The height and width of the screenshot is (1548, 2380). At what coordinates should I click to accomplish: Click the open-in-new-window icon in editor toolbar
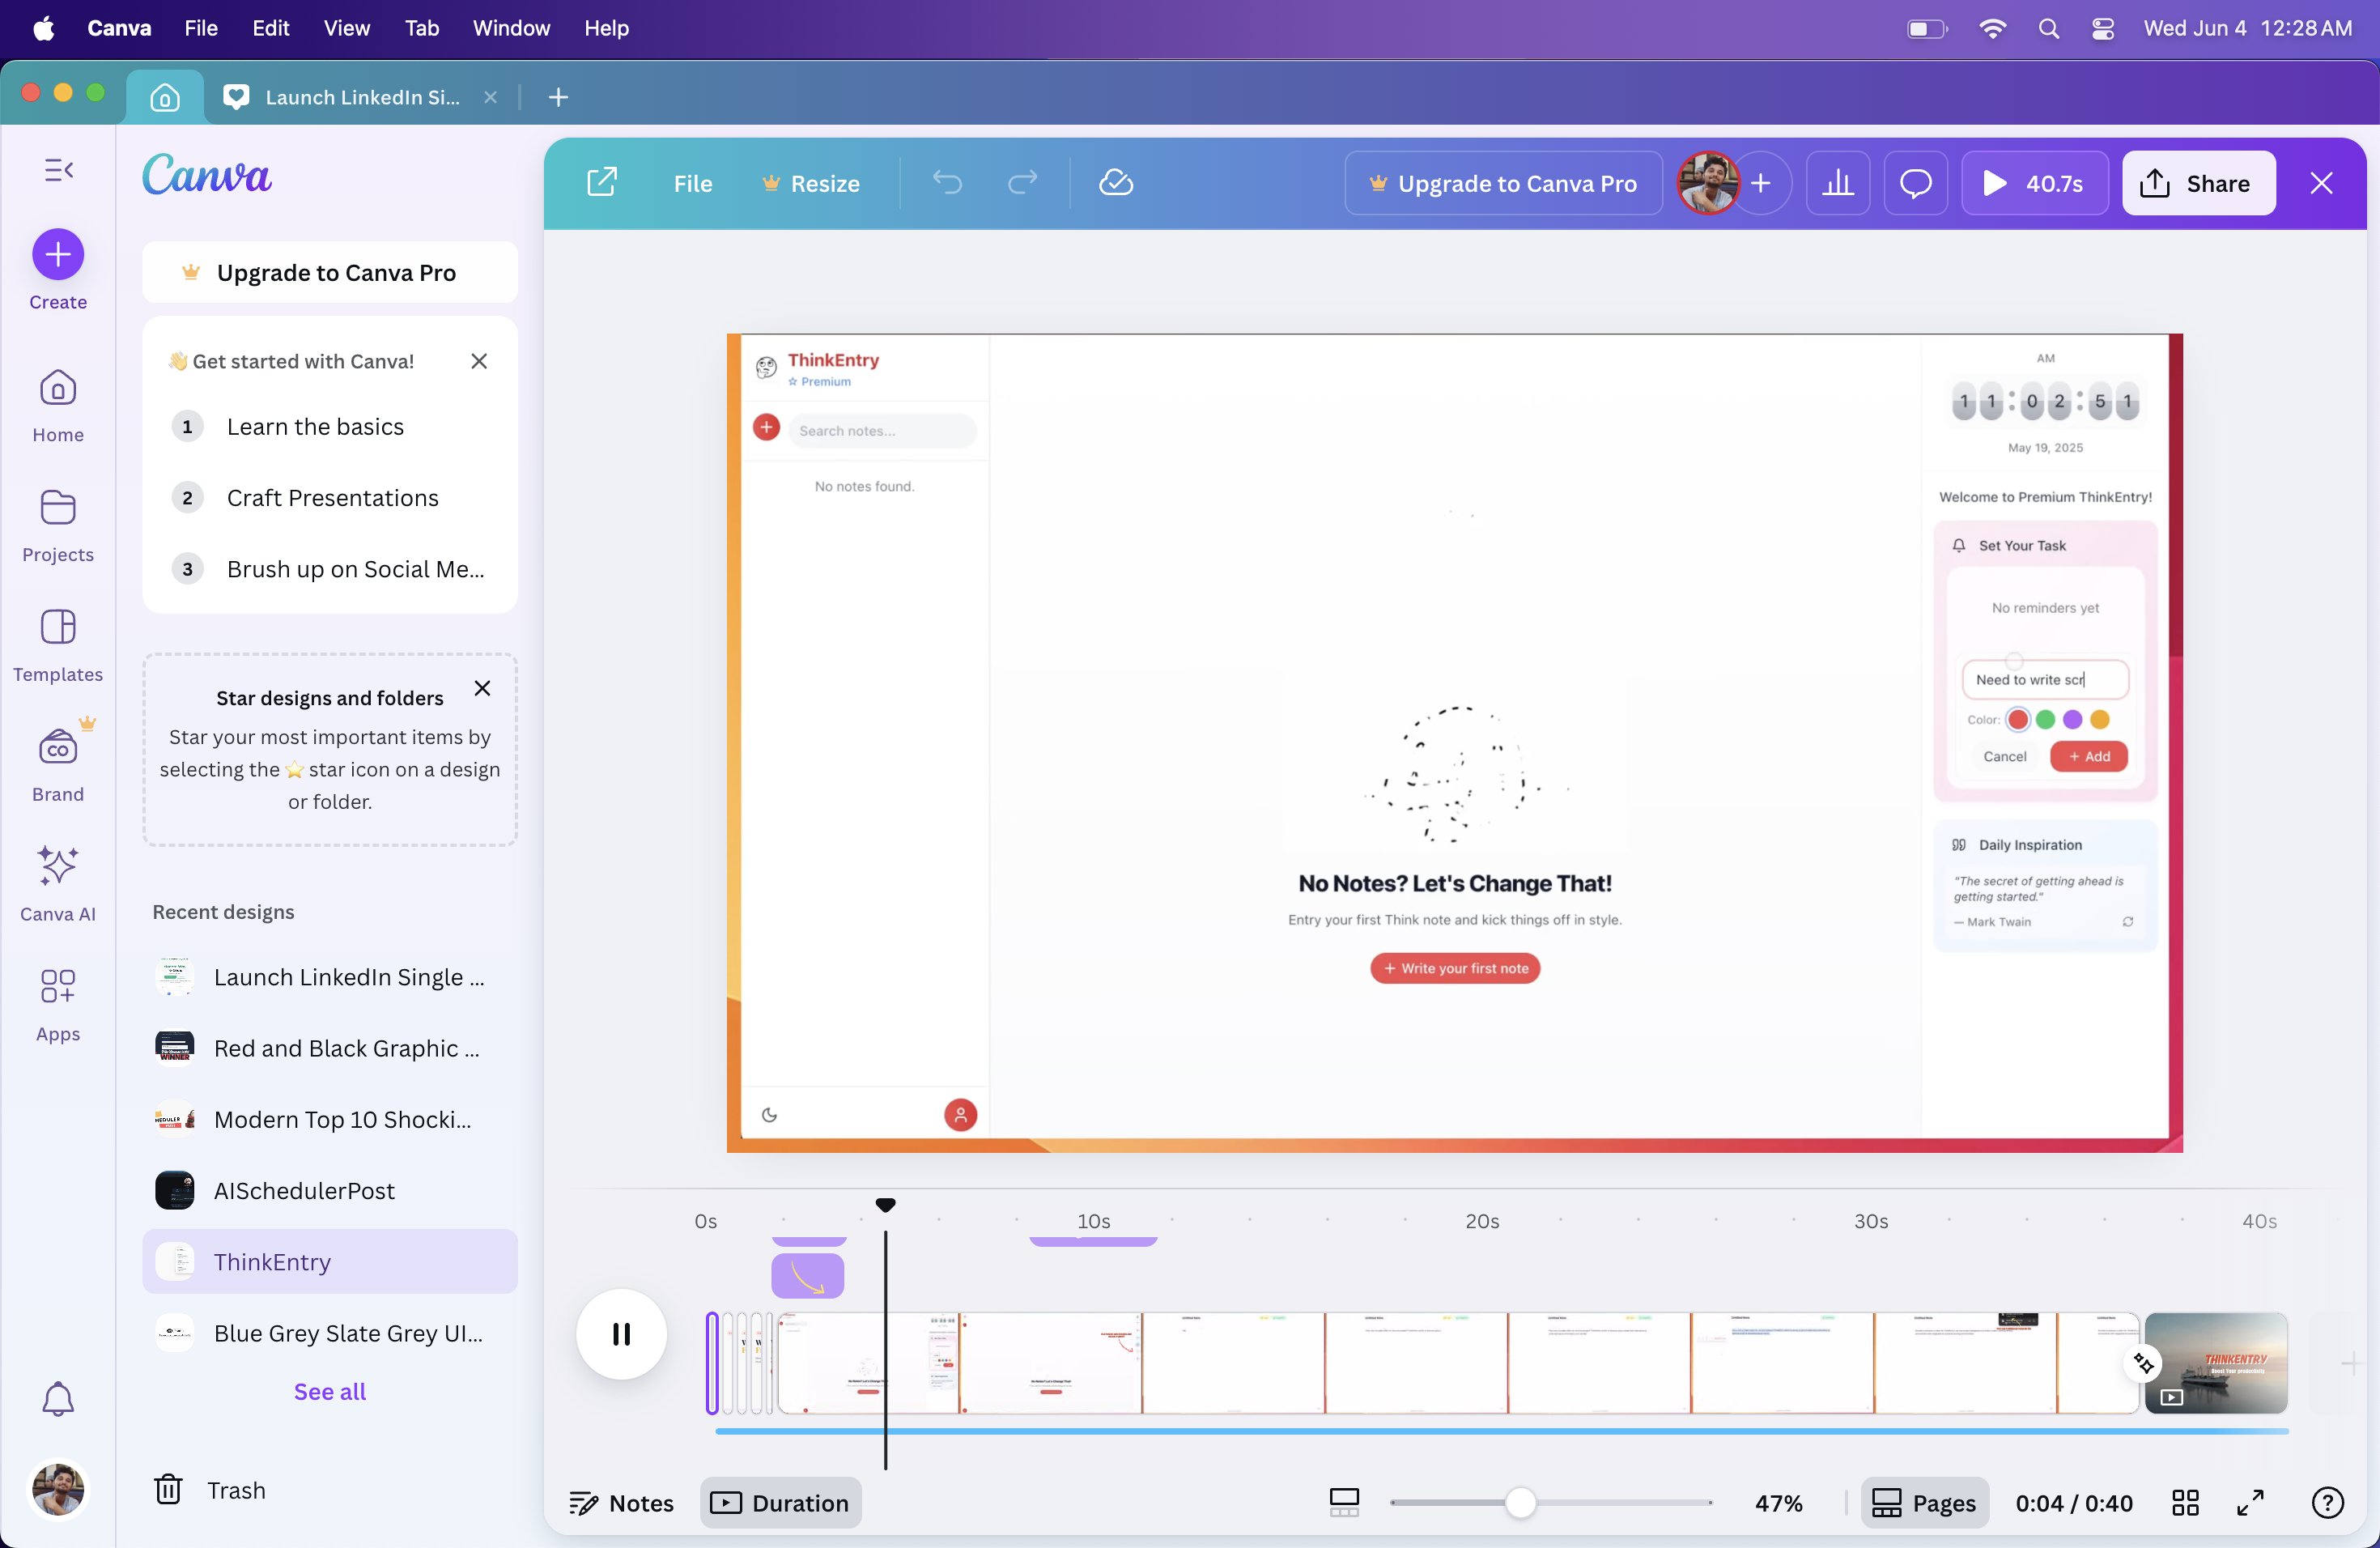pos(601,183)
